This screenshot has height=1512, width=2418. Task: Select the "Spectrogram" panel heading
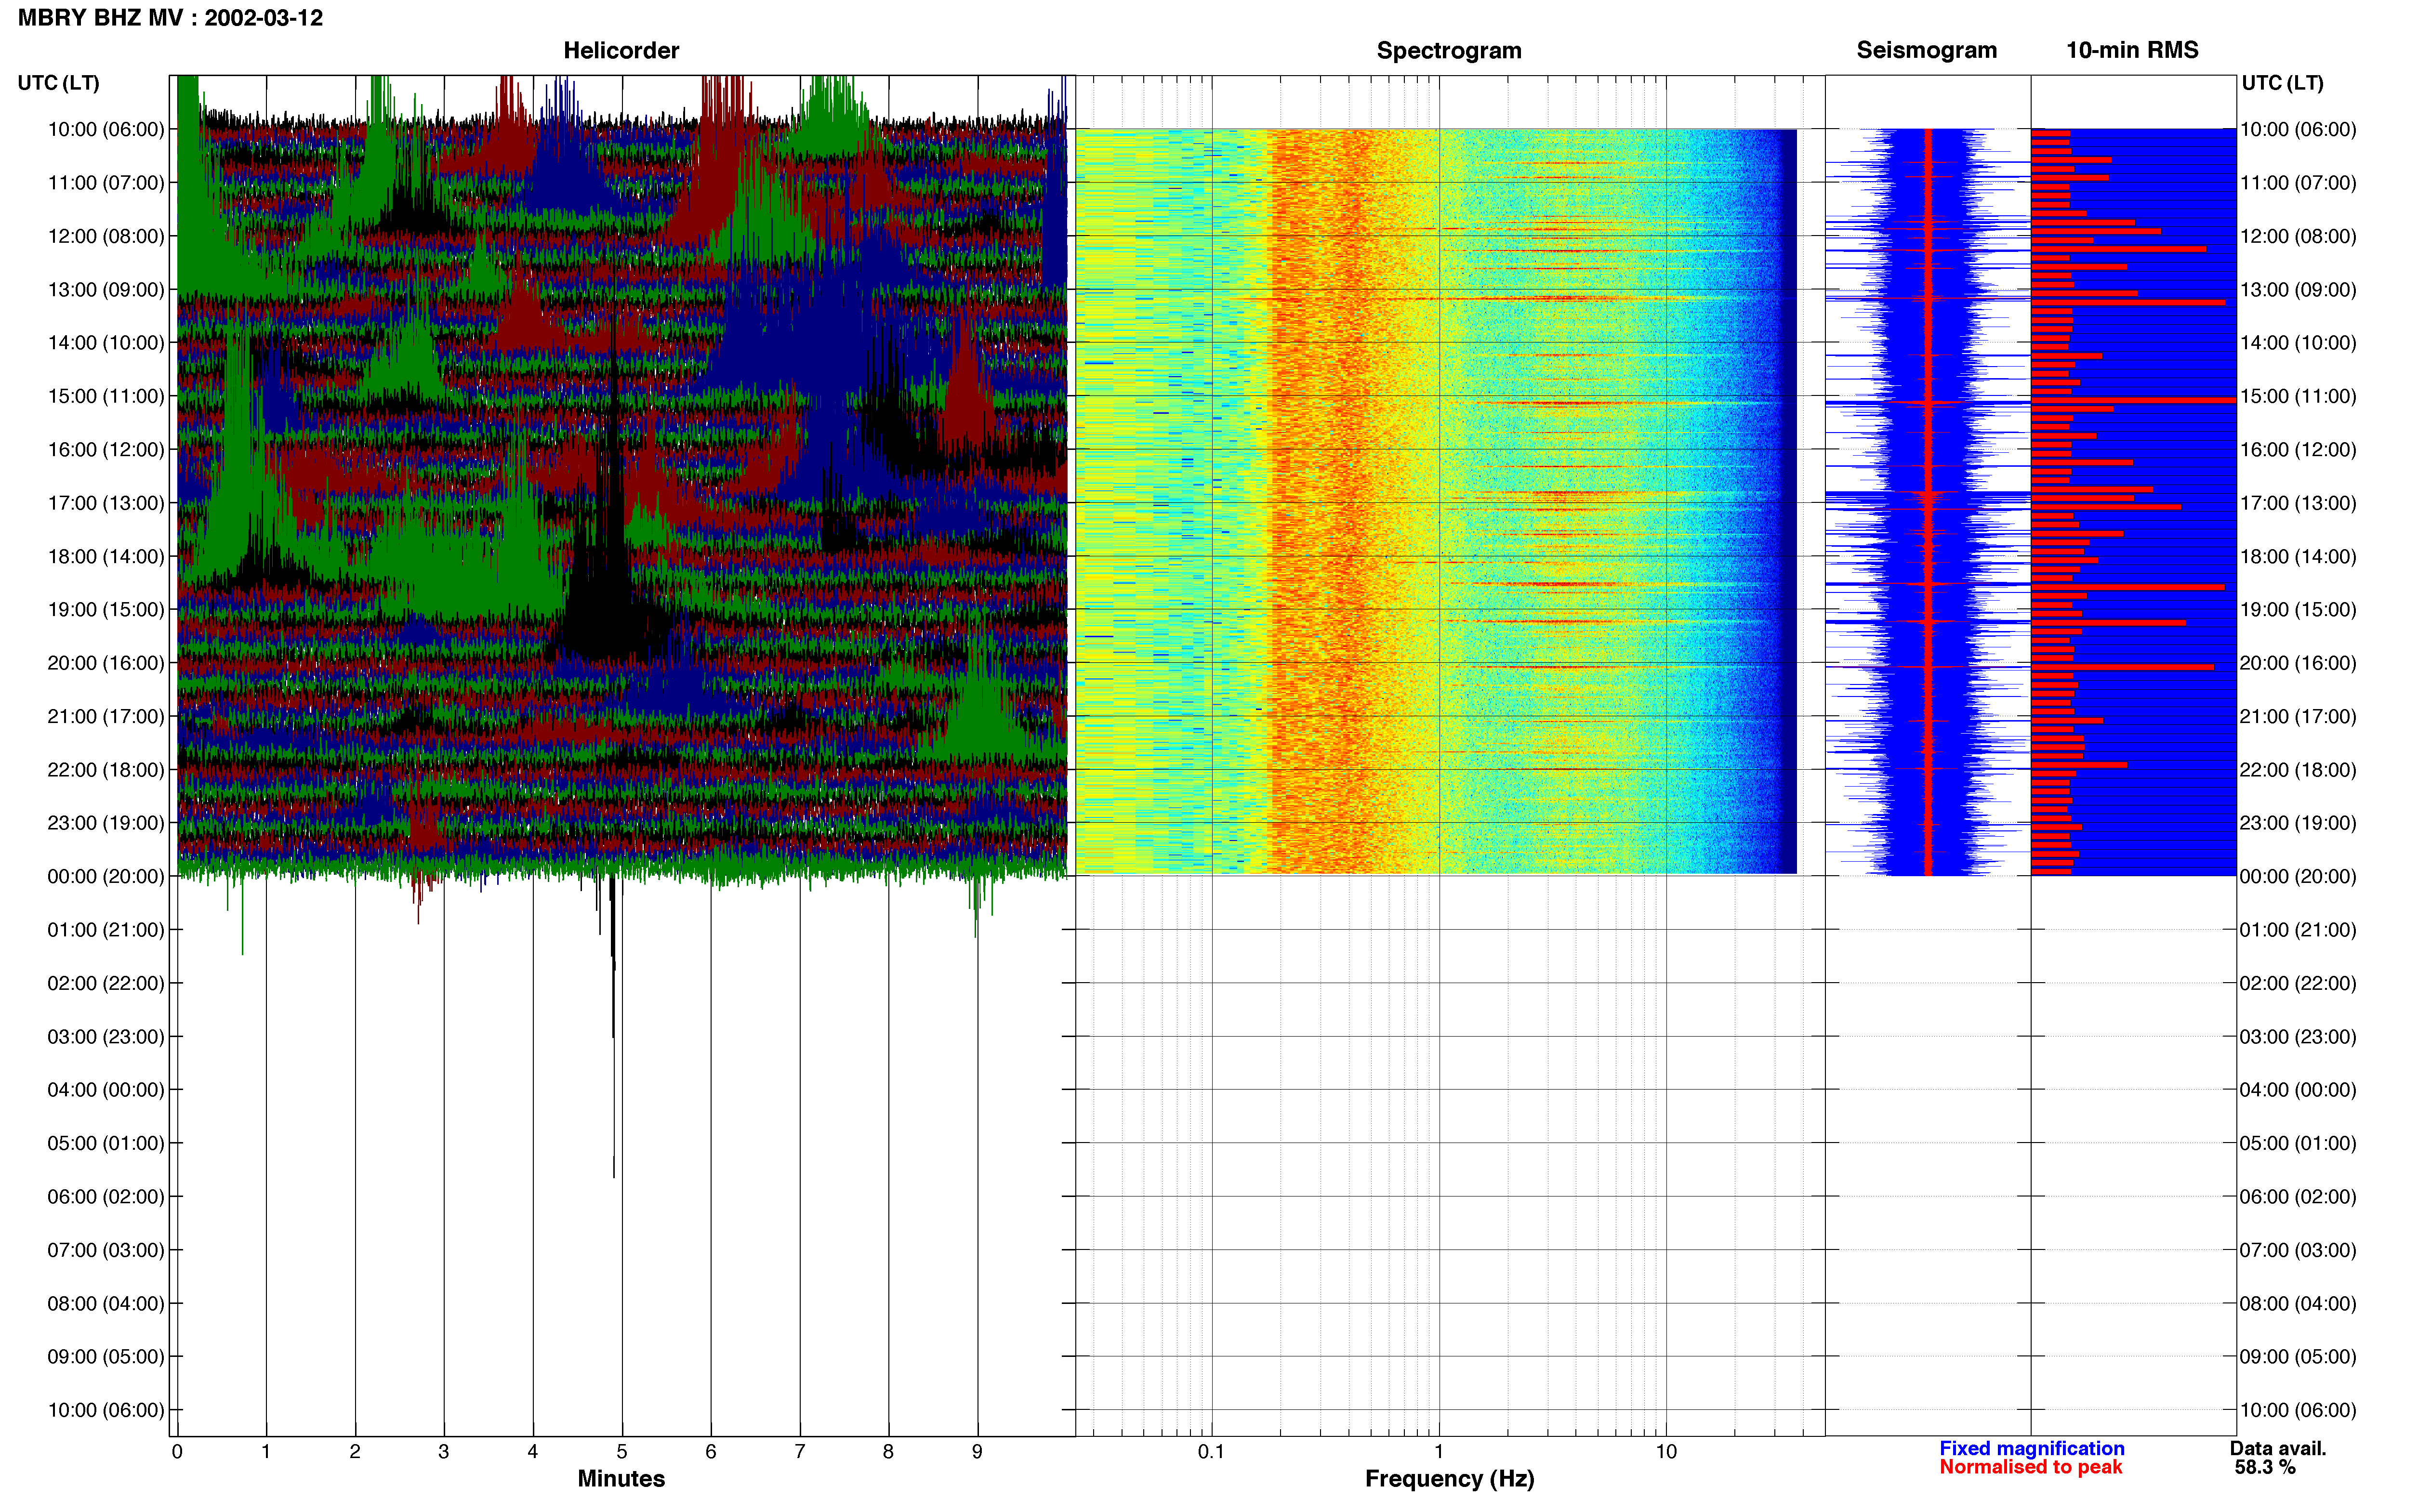pyautogui.click(x=1449, y=50)
